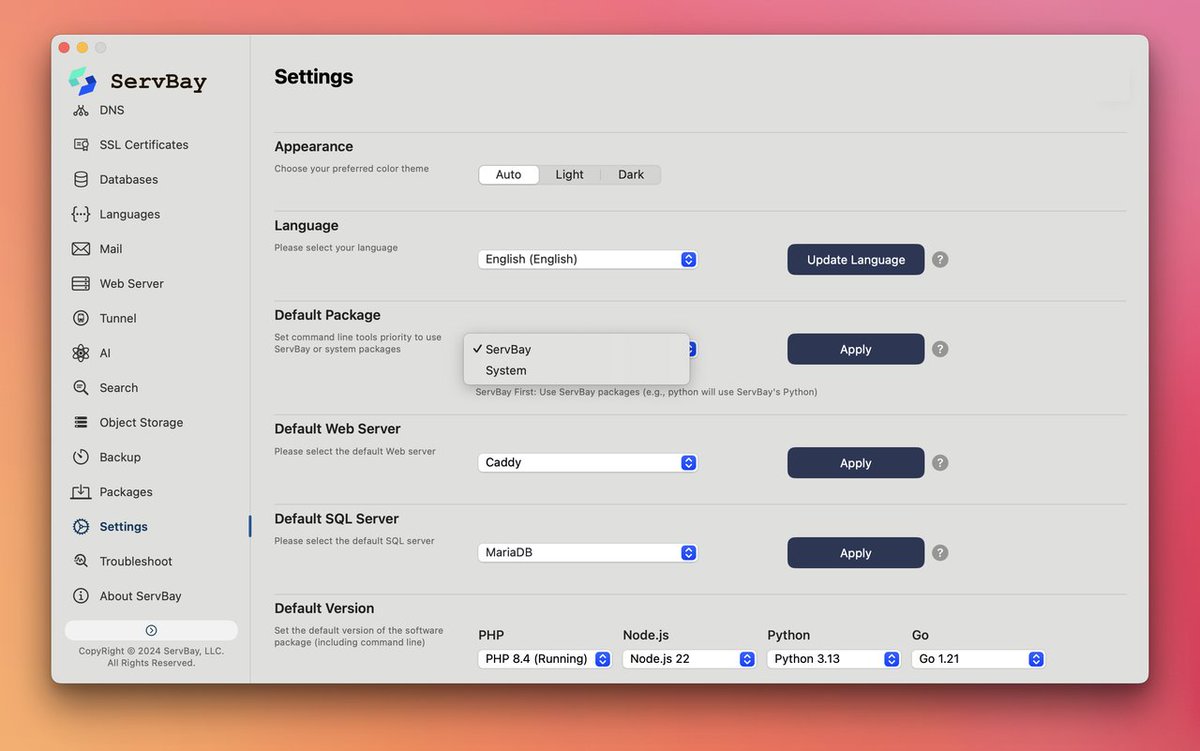Click the DNS icon in sidebar
Viewport: 1200px width, 751px height.
pos(81,110)
